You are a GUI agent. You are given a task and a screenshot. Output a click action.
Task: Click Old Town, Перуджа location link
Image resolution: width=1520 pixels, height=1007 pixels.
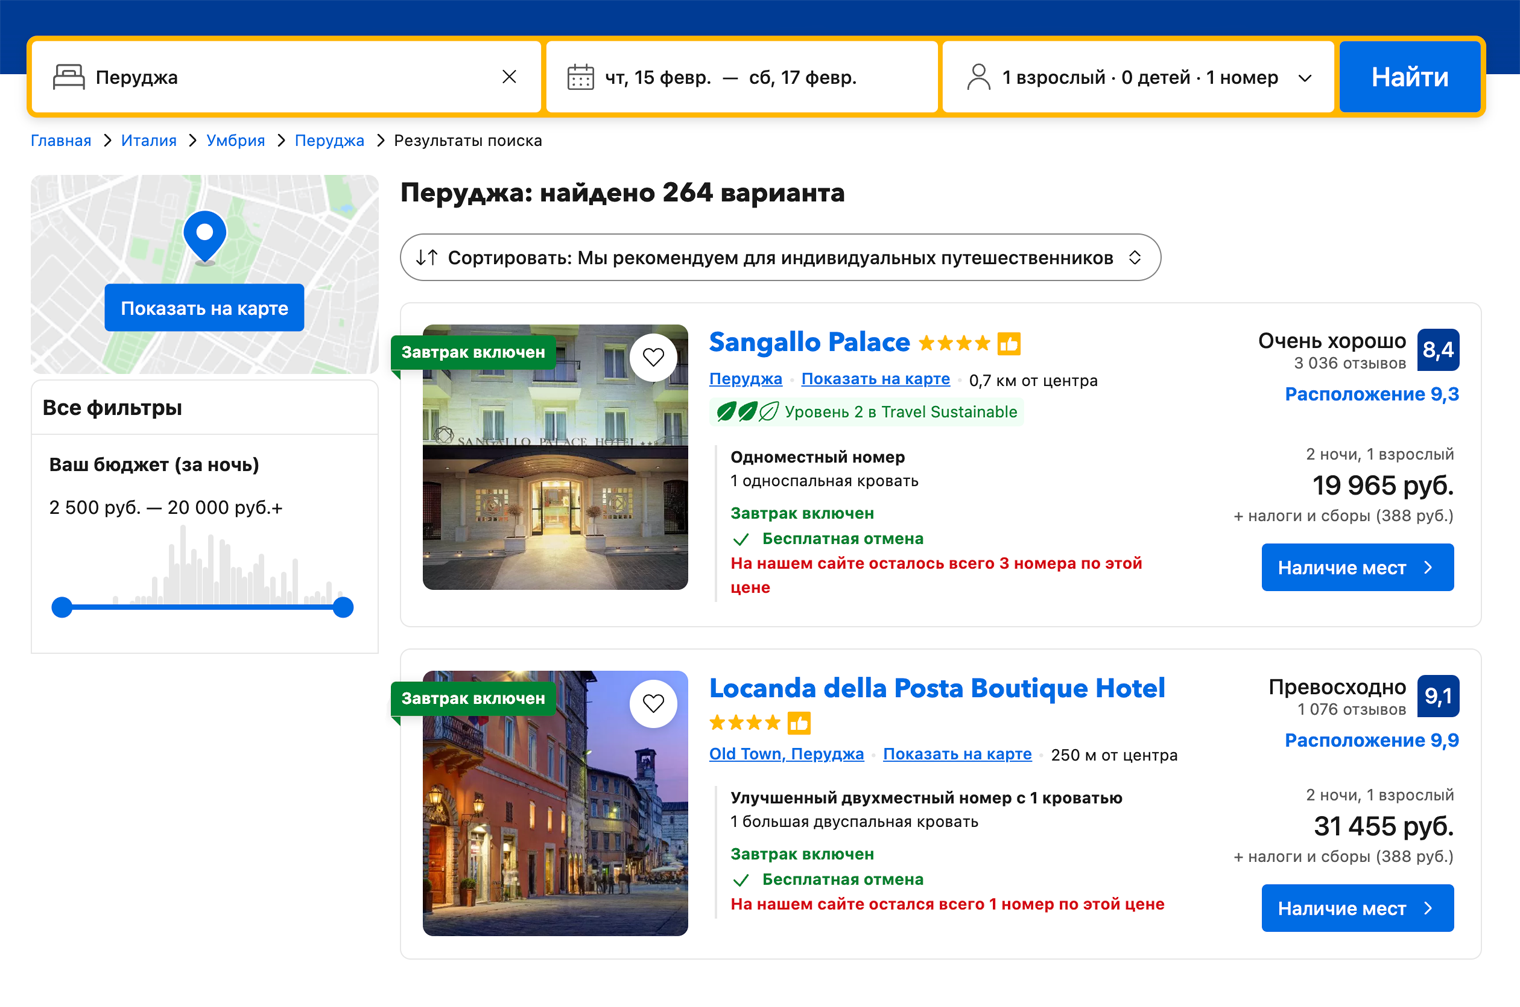[787, 754]
